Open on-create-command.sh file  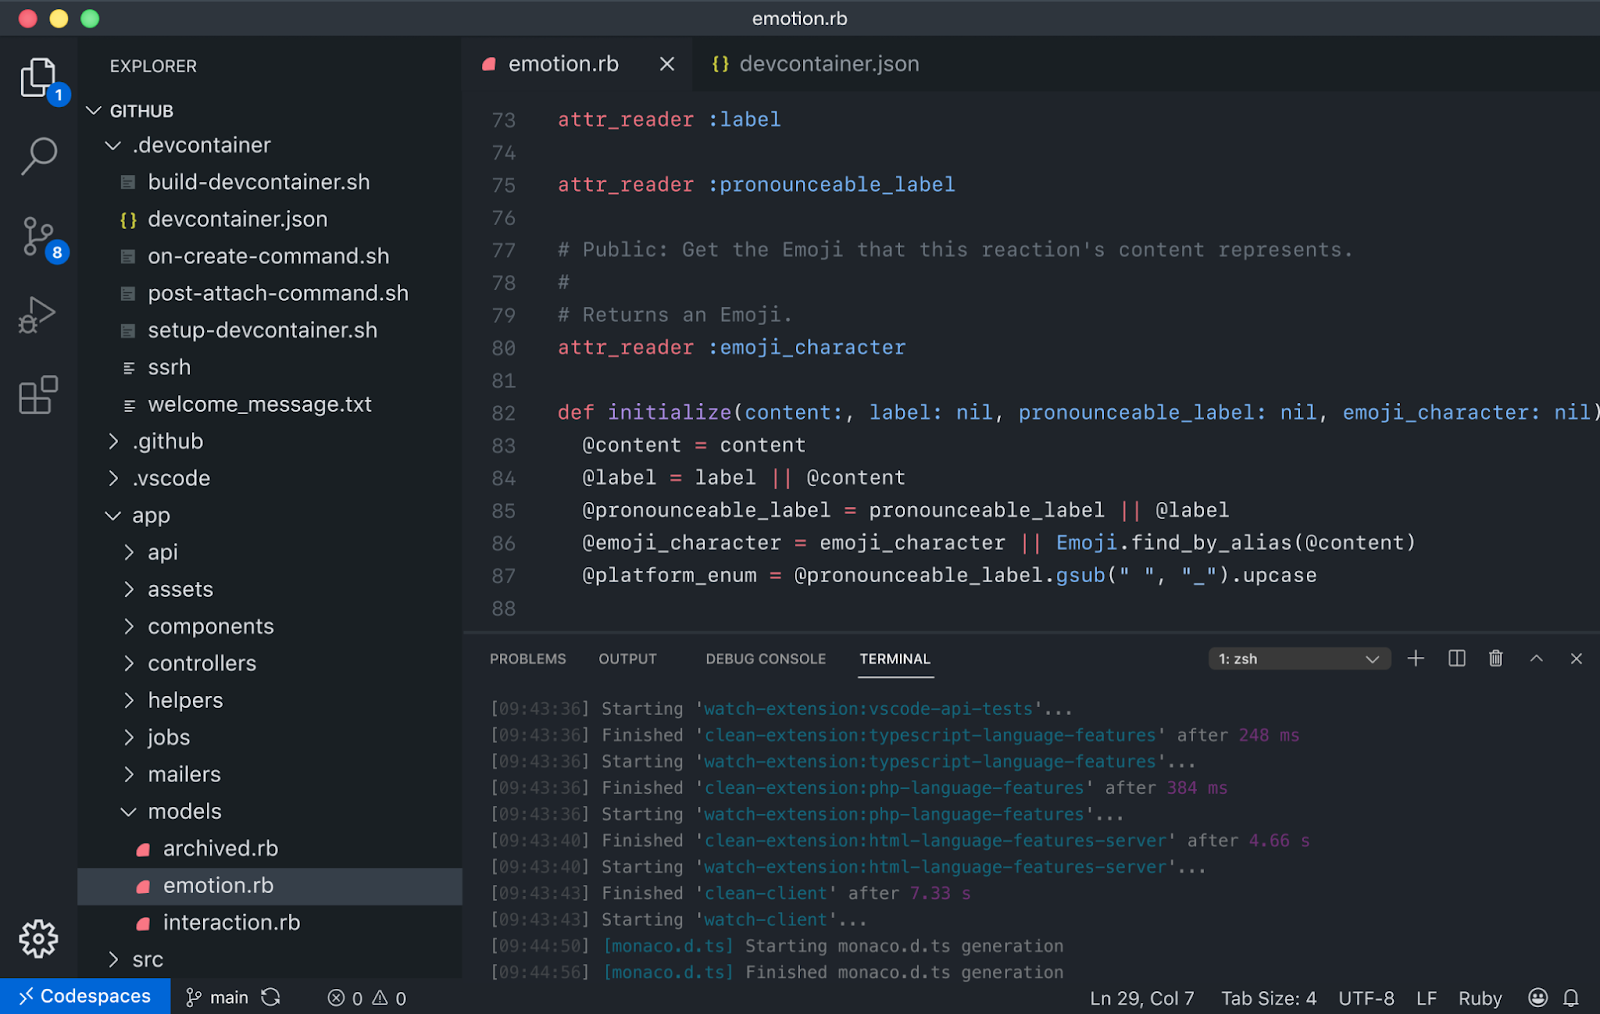270,256
